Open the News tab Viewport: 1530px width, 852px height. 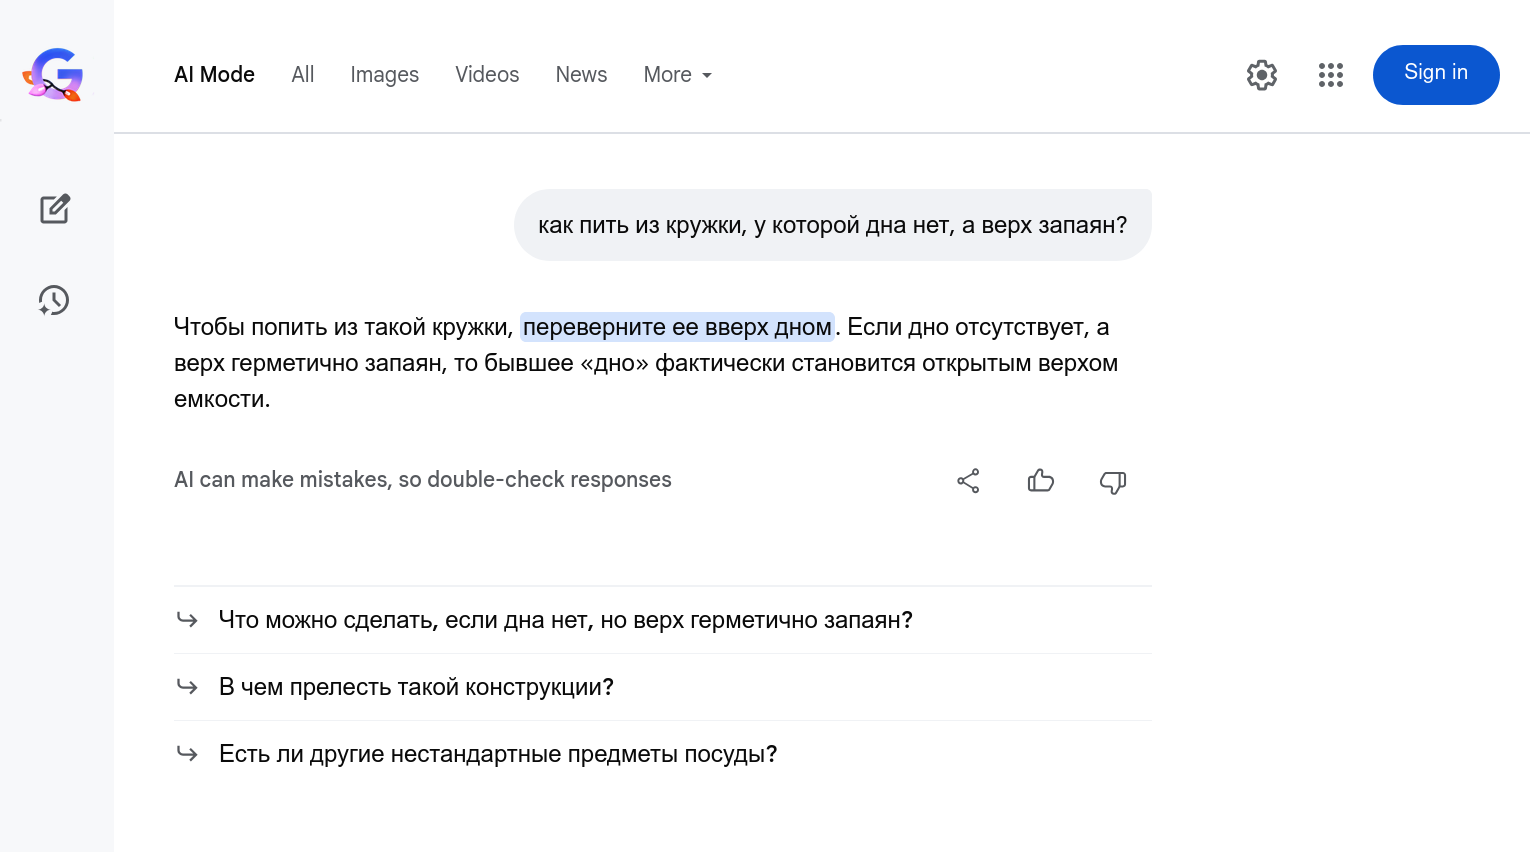[581, 75]
